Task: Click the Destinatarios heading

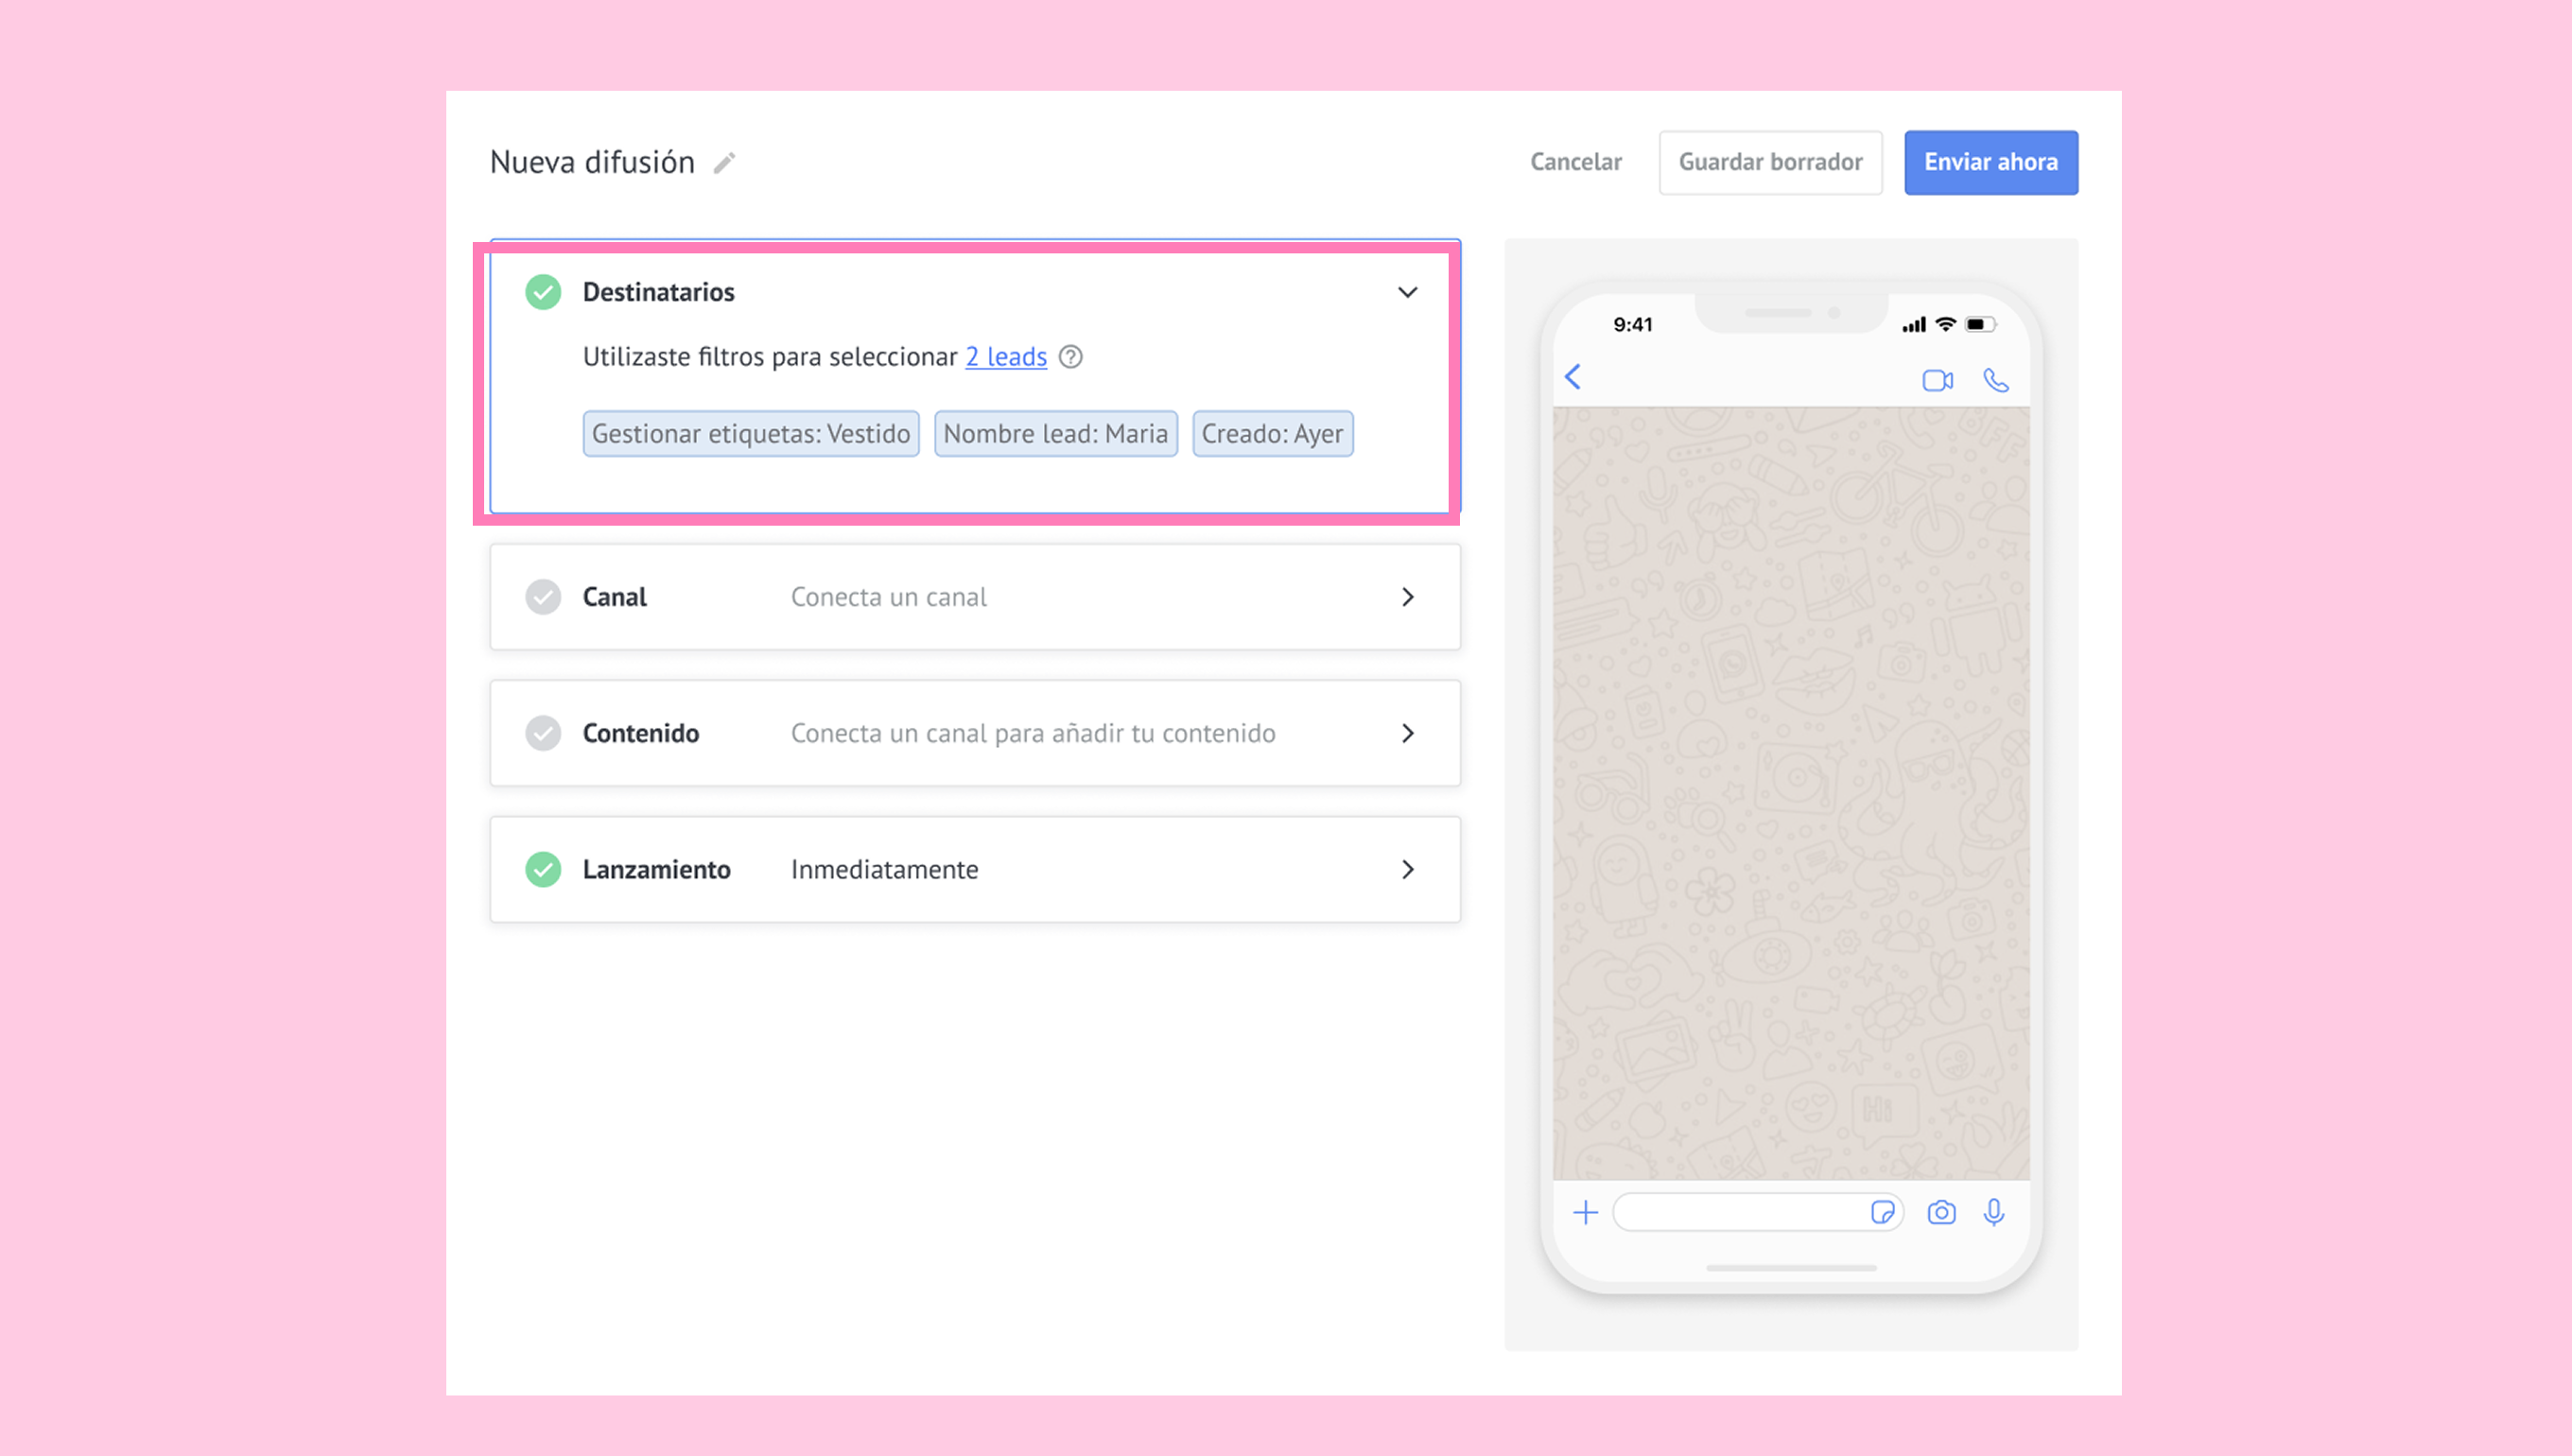Action: point(658,292)
